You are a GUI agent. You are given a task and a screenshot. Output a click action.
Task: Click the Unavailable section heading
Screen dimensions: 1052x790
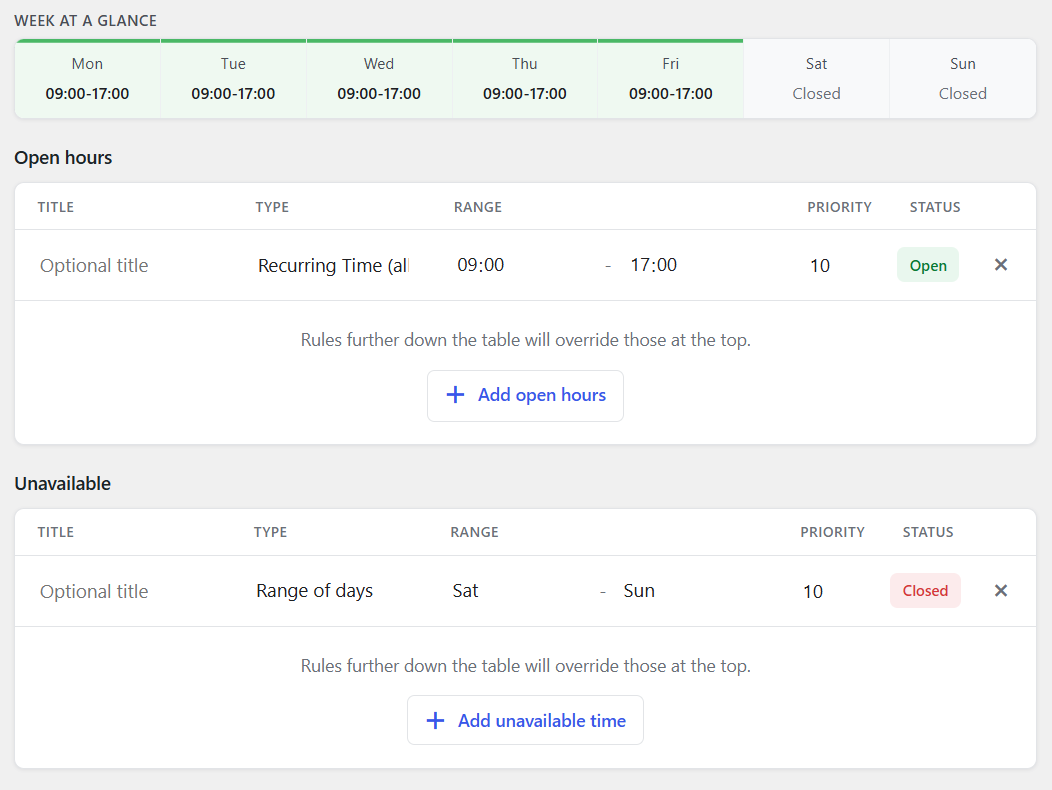[x=62, y=483]
